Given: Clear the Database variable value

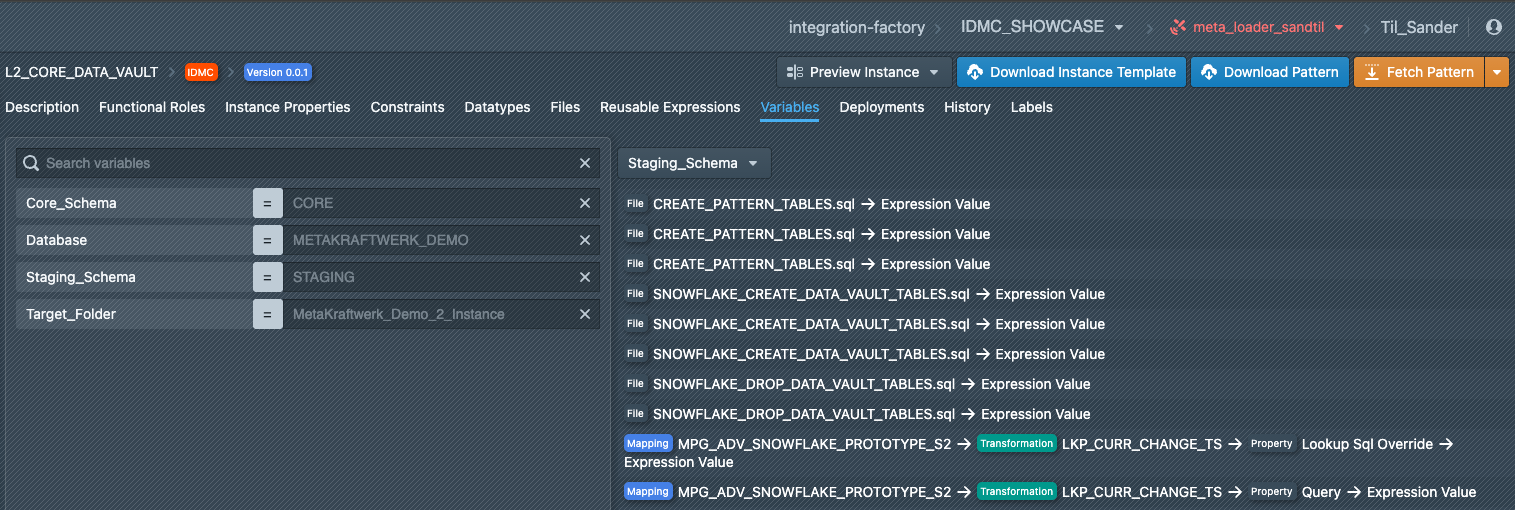Looking at the screenshot, I should [585, 240].
